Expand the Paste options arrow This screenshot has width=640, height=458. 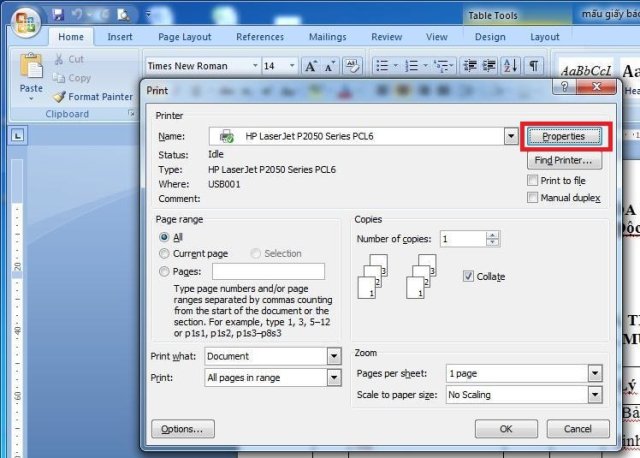coord(31,98)
